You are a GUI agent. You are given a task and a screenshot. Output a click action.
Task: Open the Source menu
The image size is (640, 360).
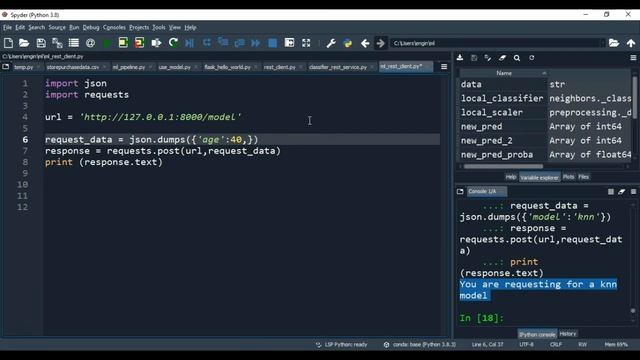[x=57, y=27]
